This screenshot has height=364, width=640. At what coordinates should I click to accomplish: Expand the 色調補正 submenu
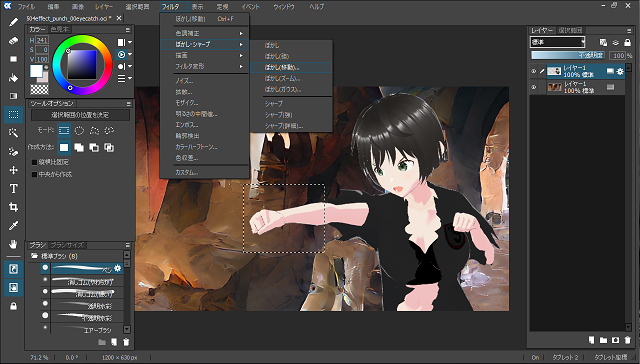click(204, 33)
